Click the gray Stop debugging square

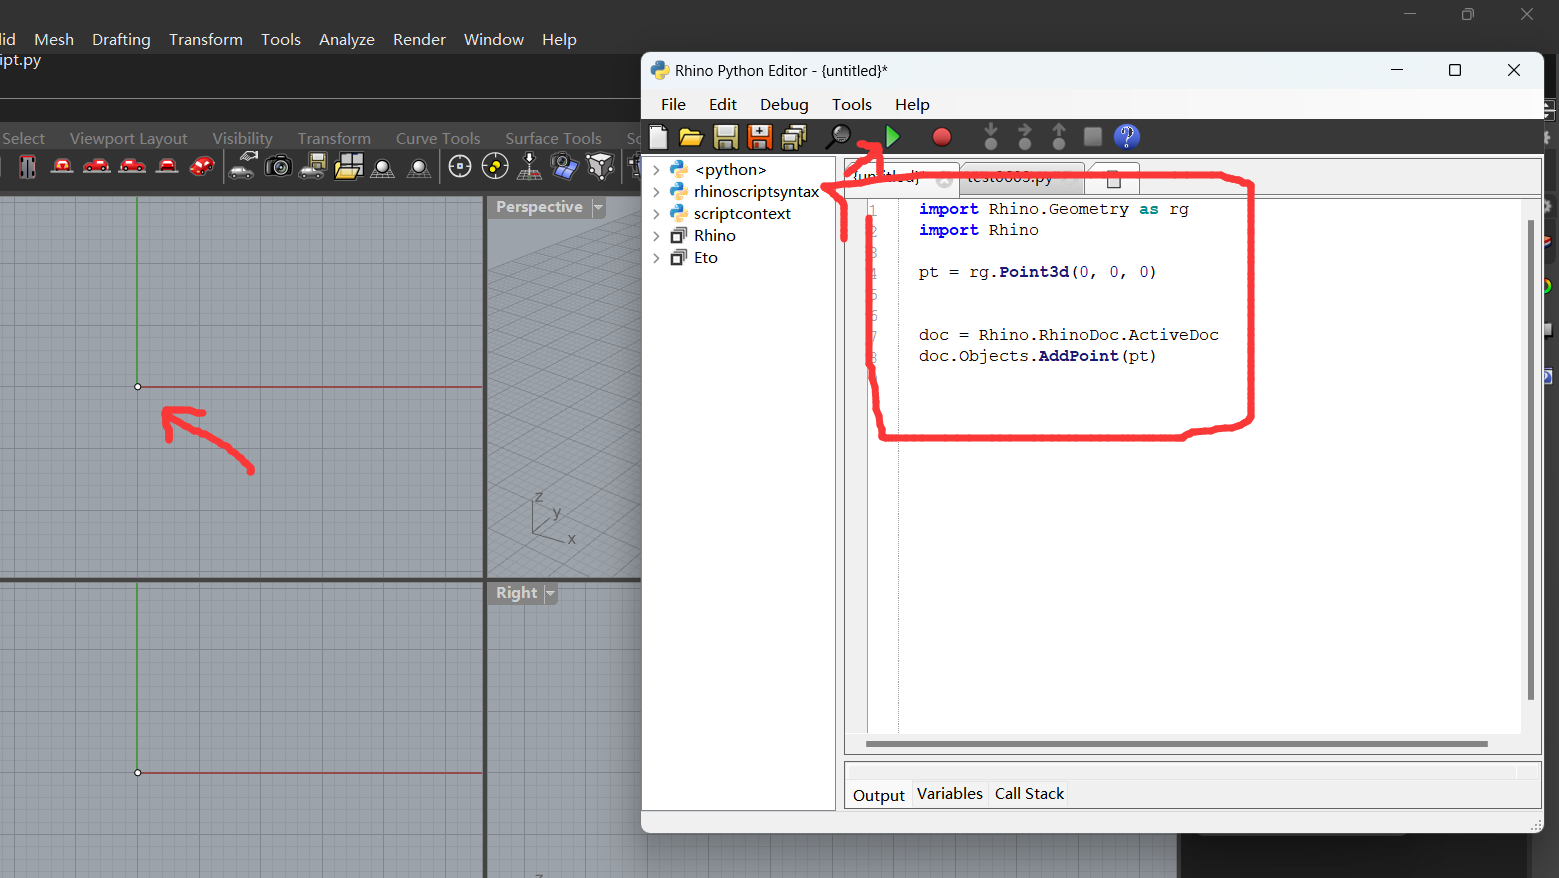(1093, 136)
